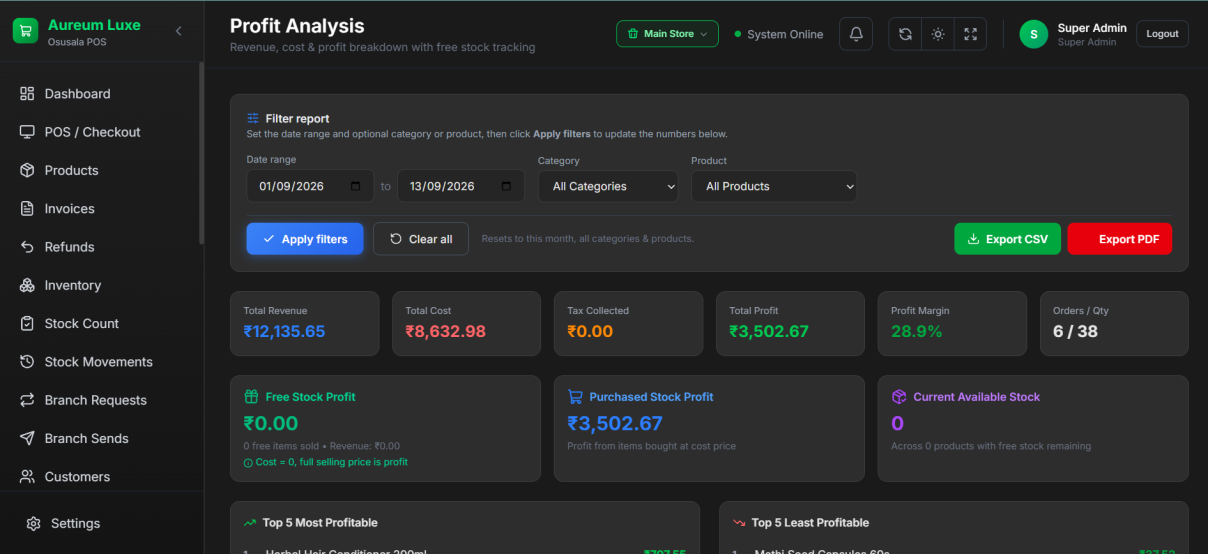
Task: Click the start date field 01/09/2026
Action: coord(310,186)
